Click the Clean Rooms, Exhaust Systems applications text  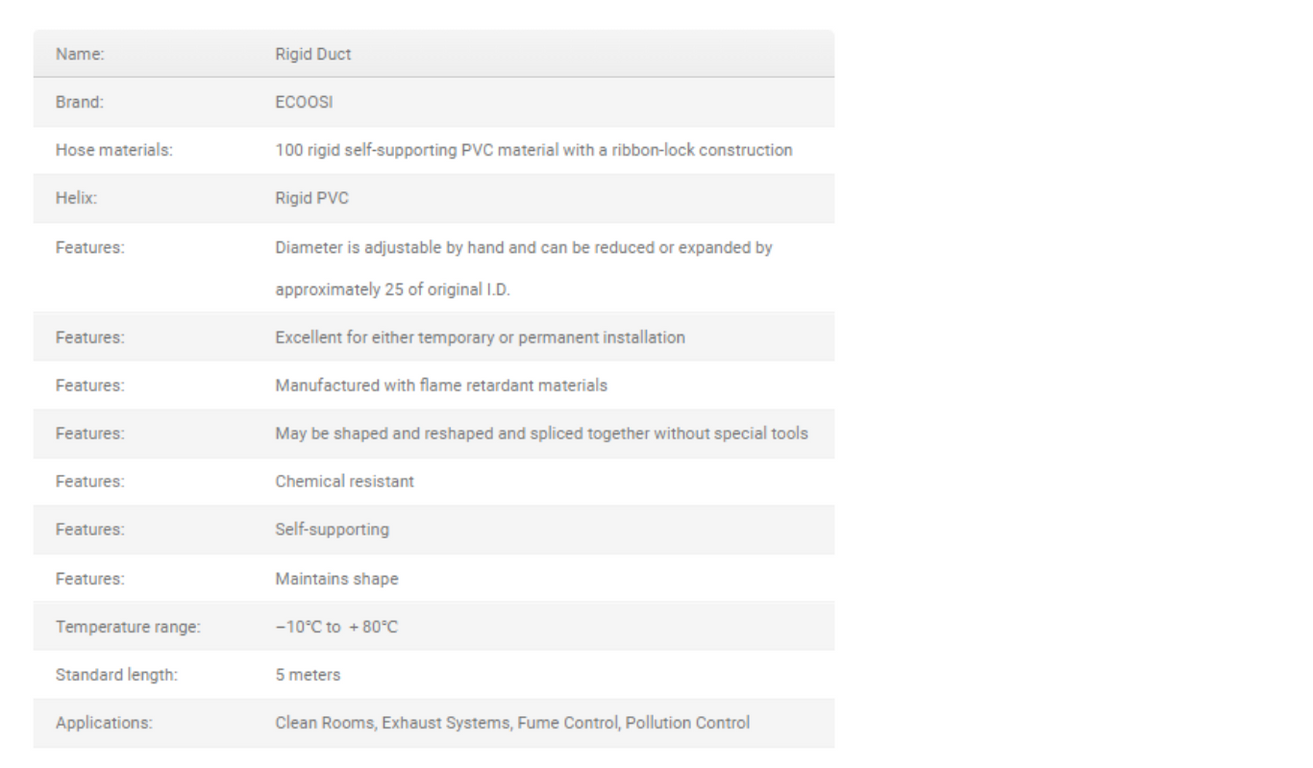coord(512,723)
